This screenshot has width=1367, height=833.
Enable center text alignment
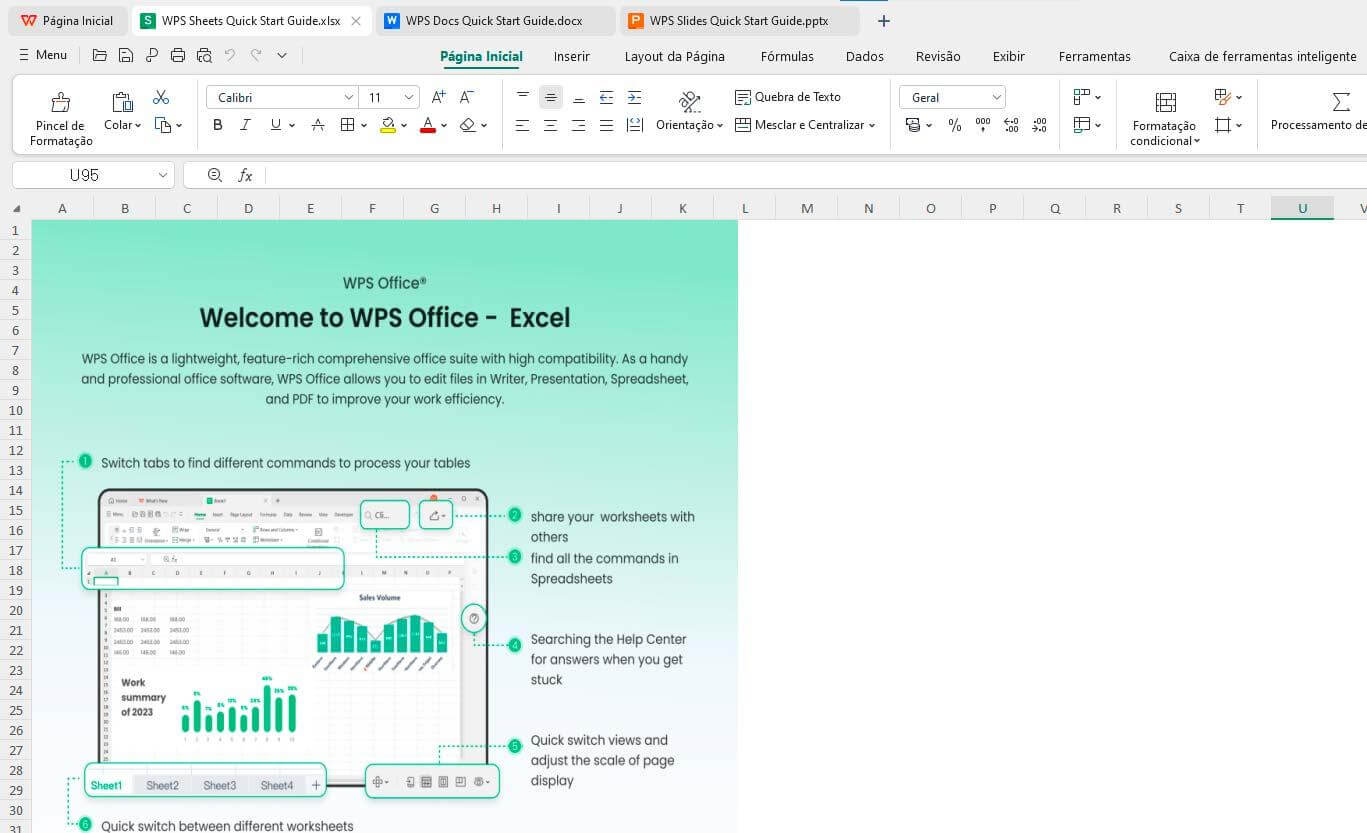click(x=550, y=124)
